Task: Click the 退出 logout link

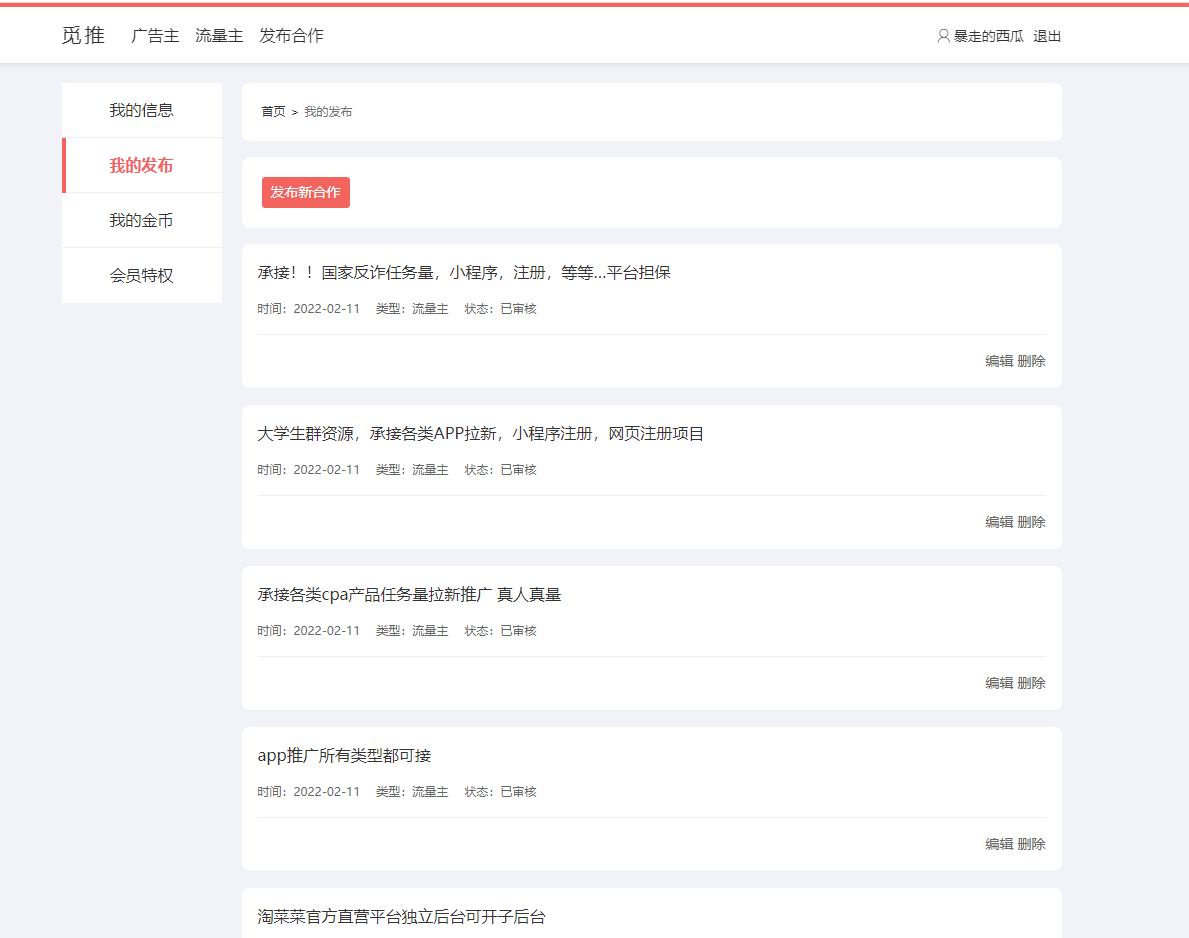Action: [1047, 36]
